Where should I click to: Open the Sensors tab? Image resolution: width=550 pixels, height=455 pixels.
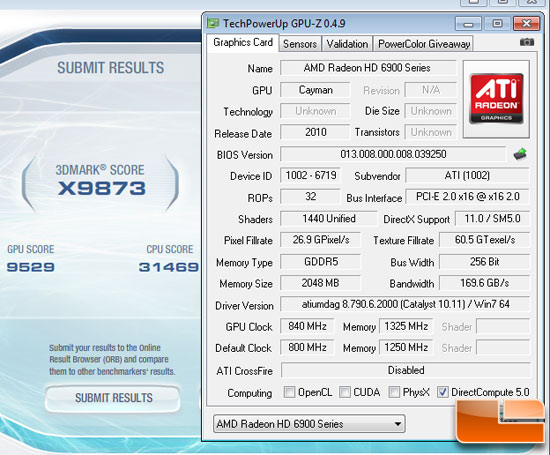(300, 44)
